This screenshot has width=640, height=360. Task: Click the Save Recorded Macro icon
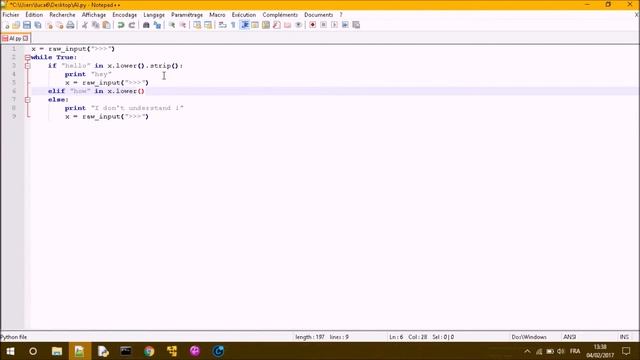[356, 25]
